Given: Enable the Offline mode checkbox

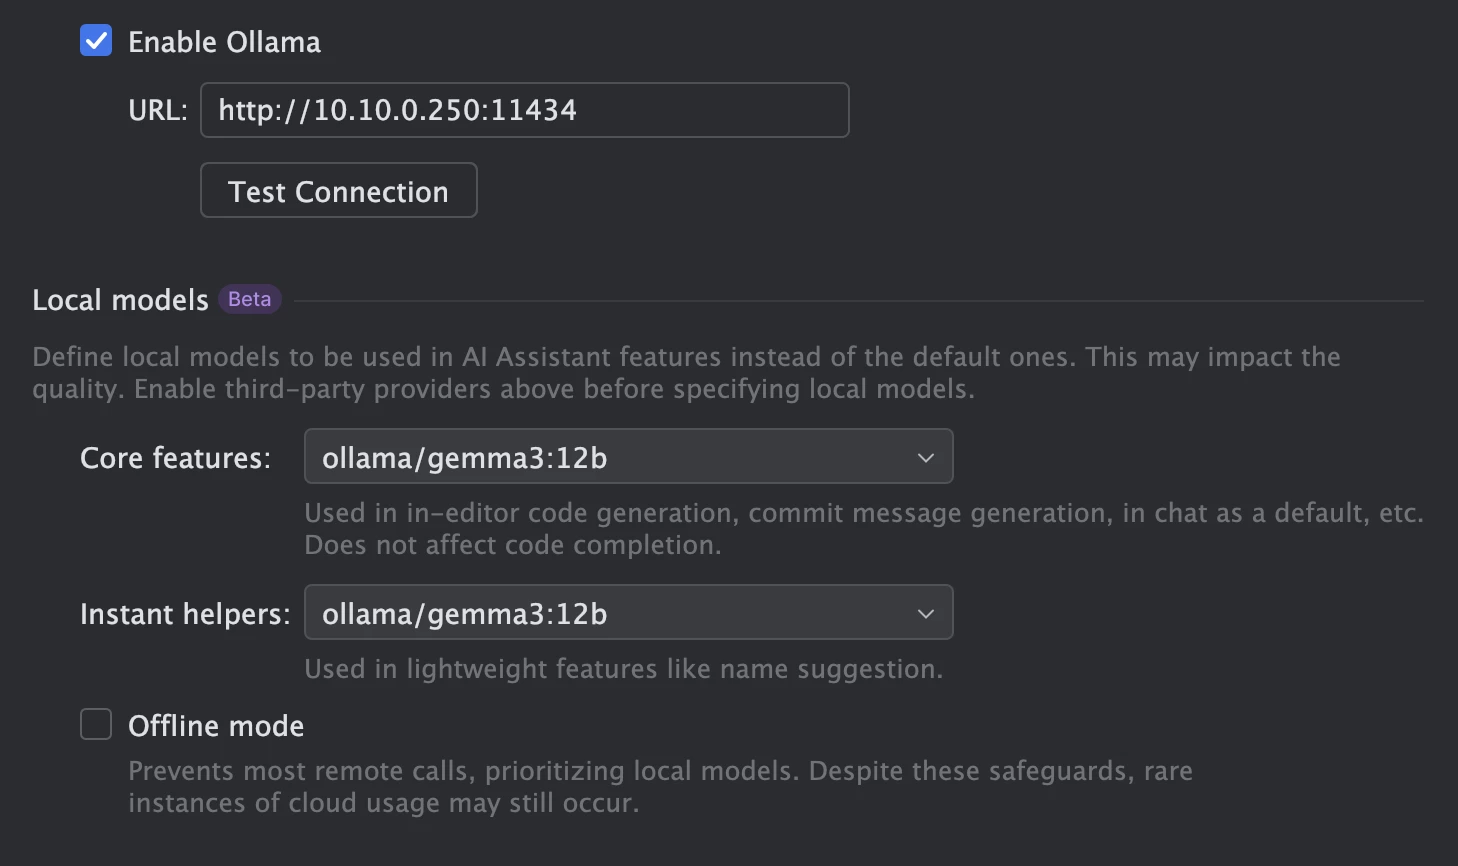Looking at the screenshot, I should coord(96,724).
